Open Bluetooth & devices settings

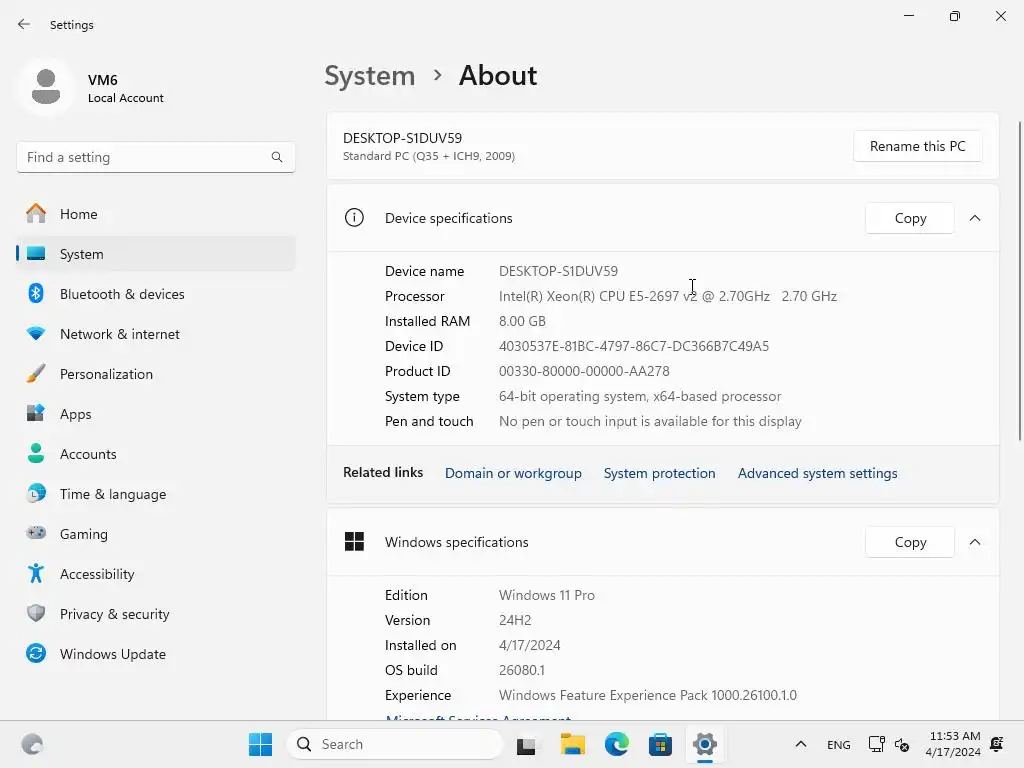pyautogui.click(x=155, y=294)
